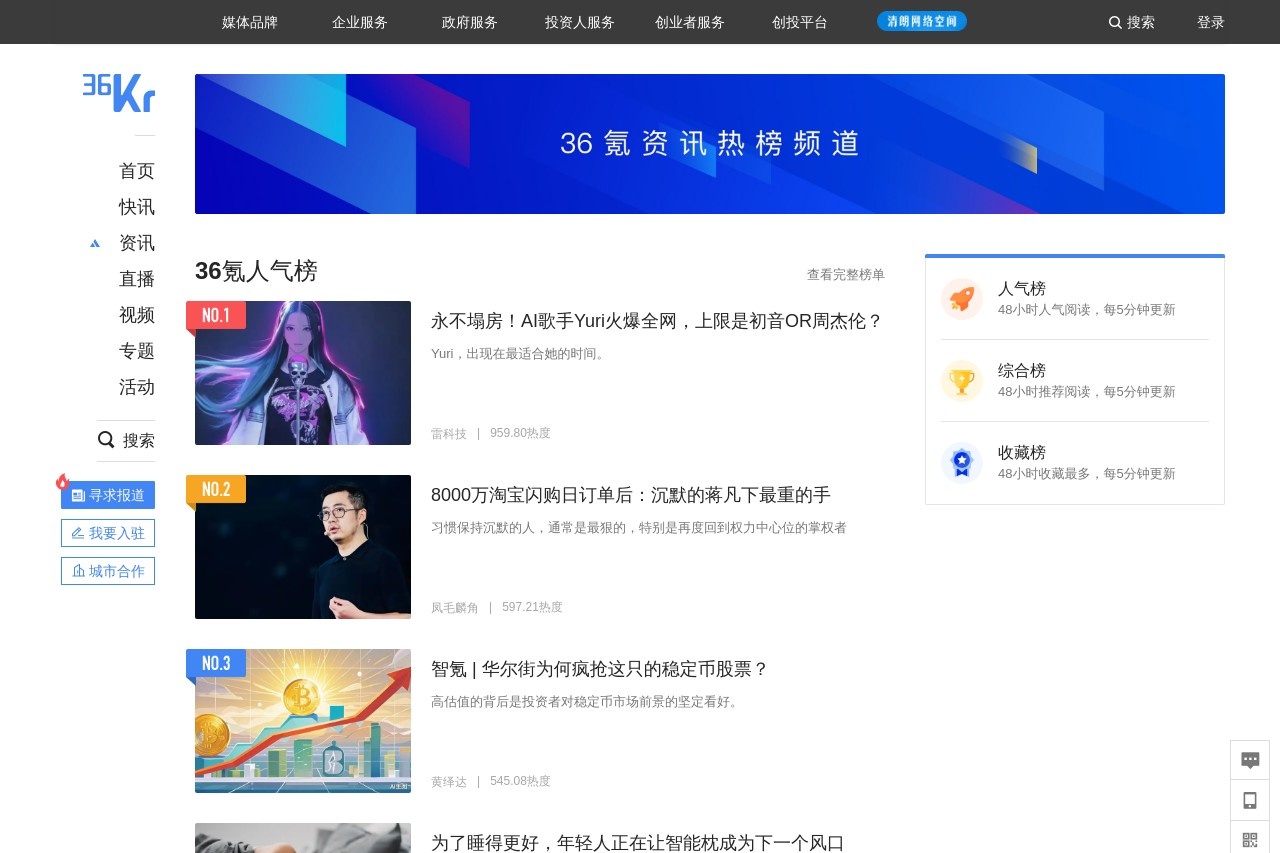Open 创业者服务 in top menu
Screen dimensions: 1280x853
[690, 22]
